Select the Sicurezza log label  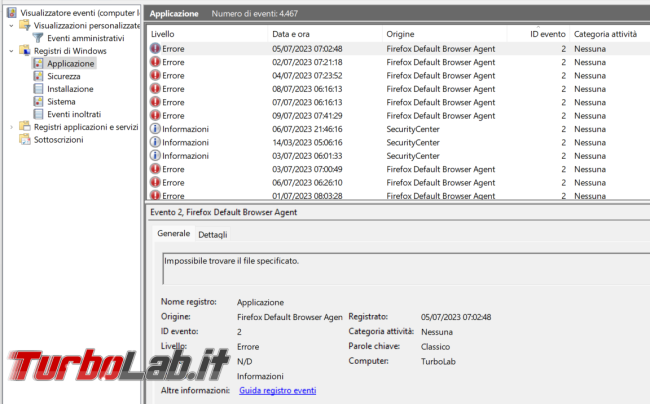pos(63,76)
